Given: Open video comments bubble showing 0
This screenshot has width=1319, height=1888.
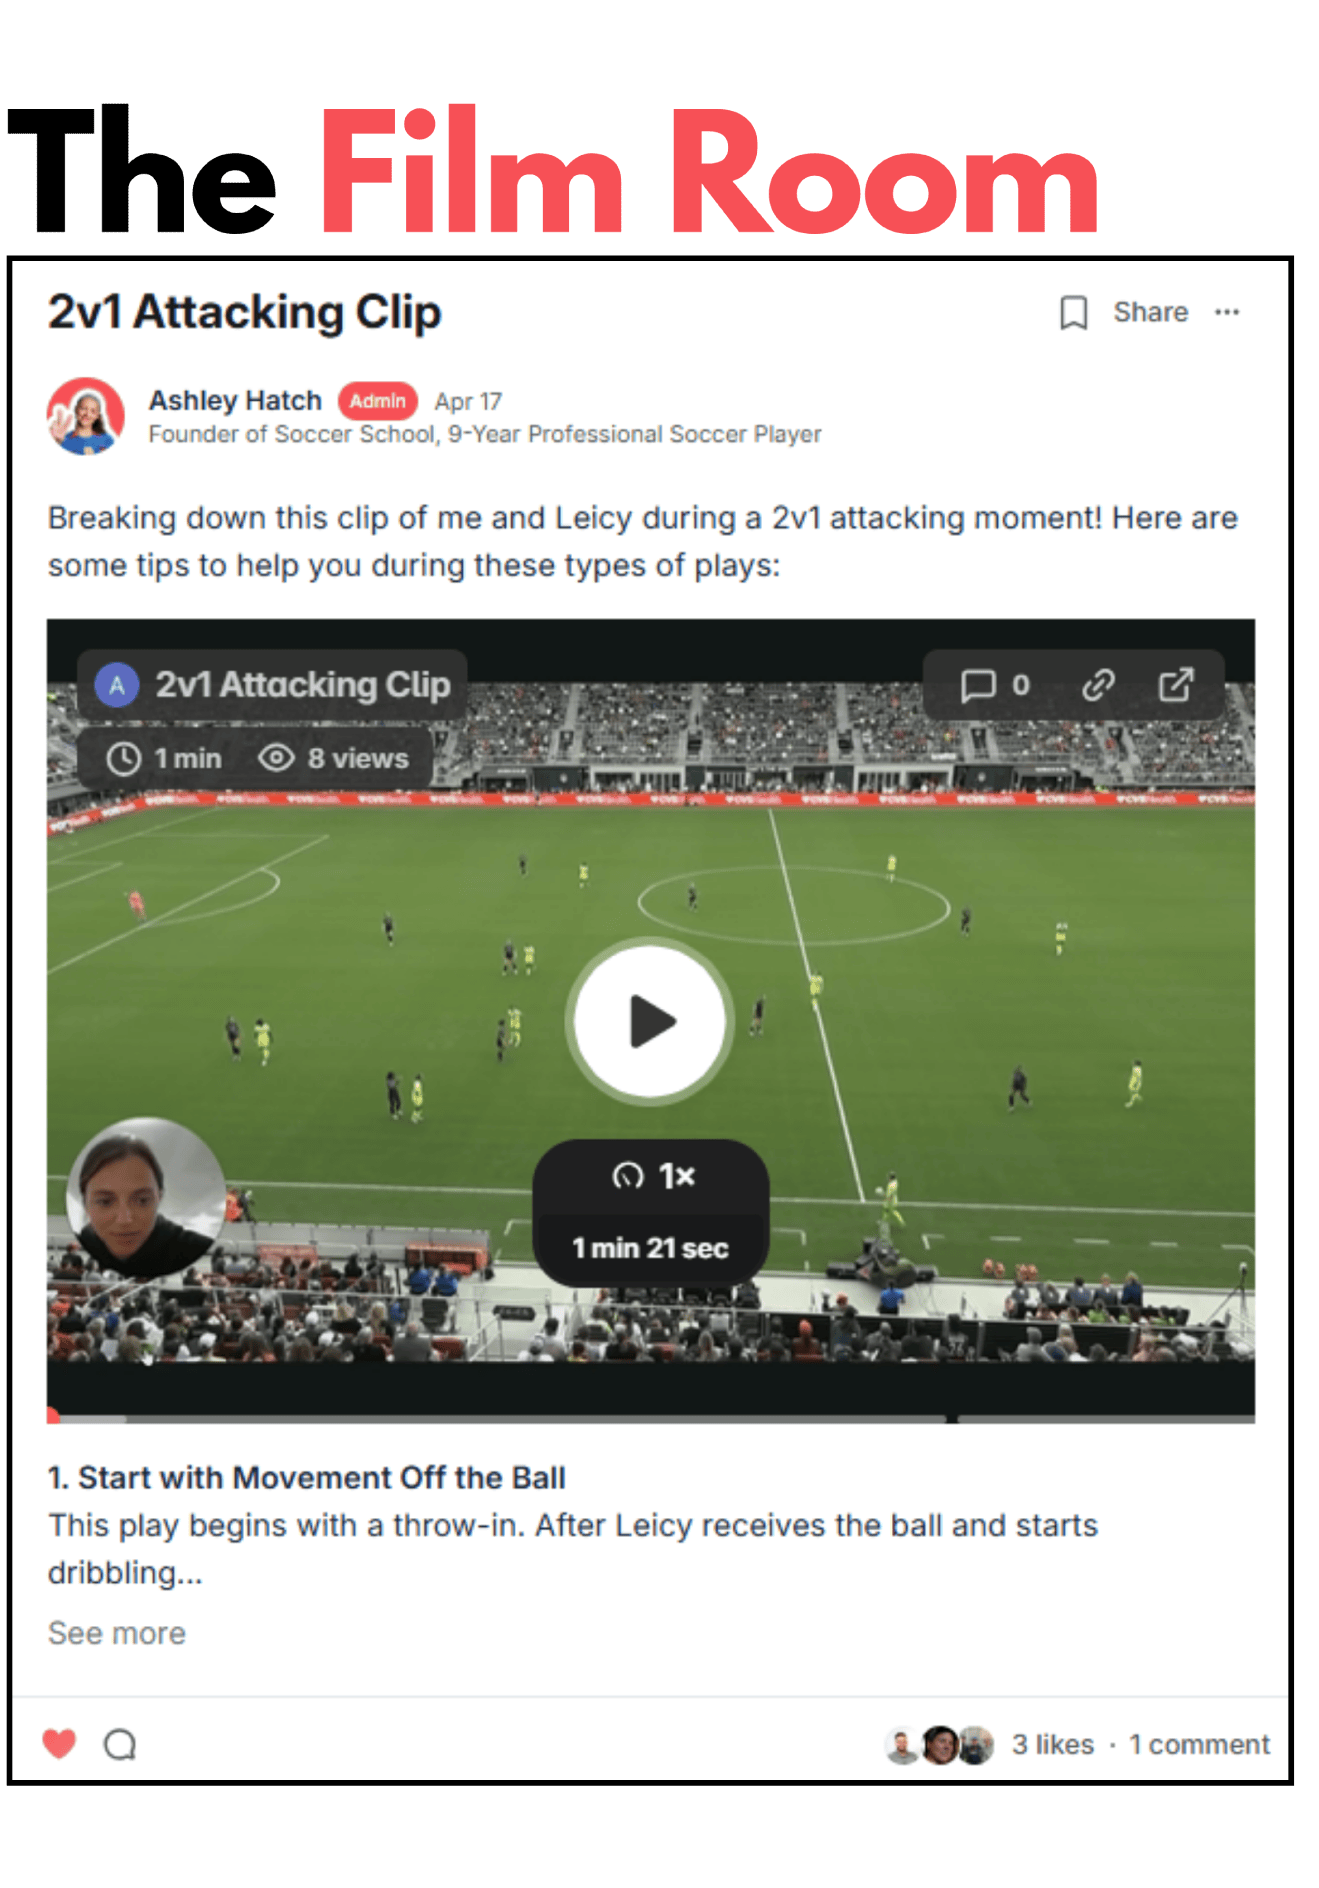Looking at the screenshot, I should pyautogui.click(x=994, y=685).
